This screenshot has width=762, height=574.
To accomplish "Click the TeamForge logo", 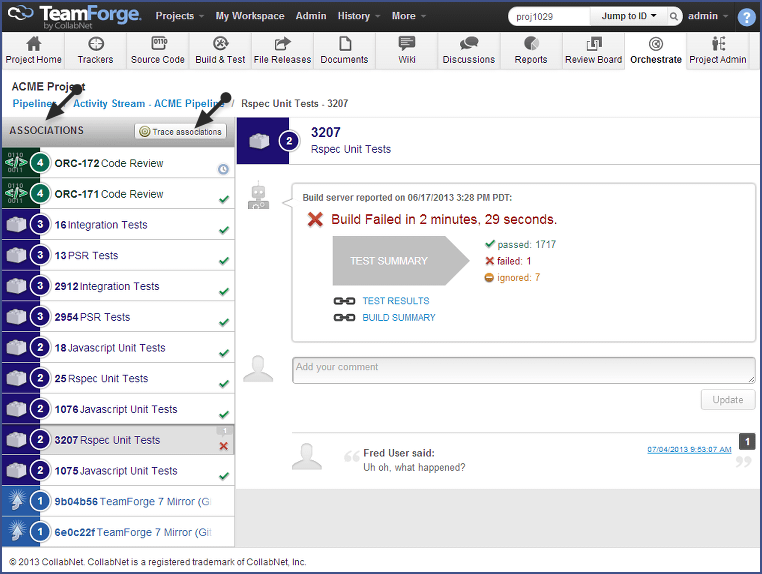I will (x=74, y=17).
